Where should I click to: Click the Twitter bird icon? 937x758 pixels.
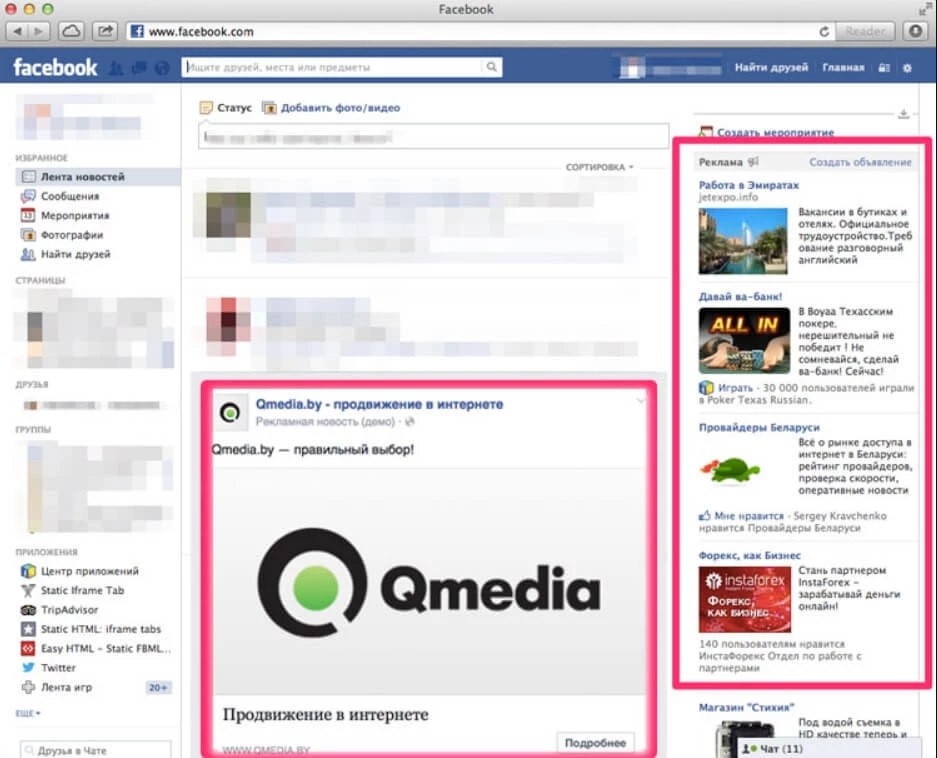pyautogui.click(x=28, y=668)
